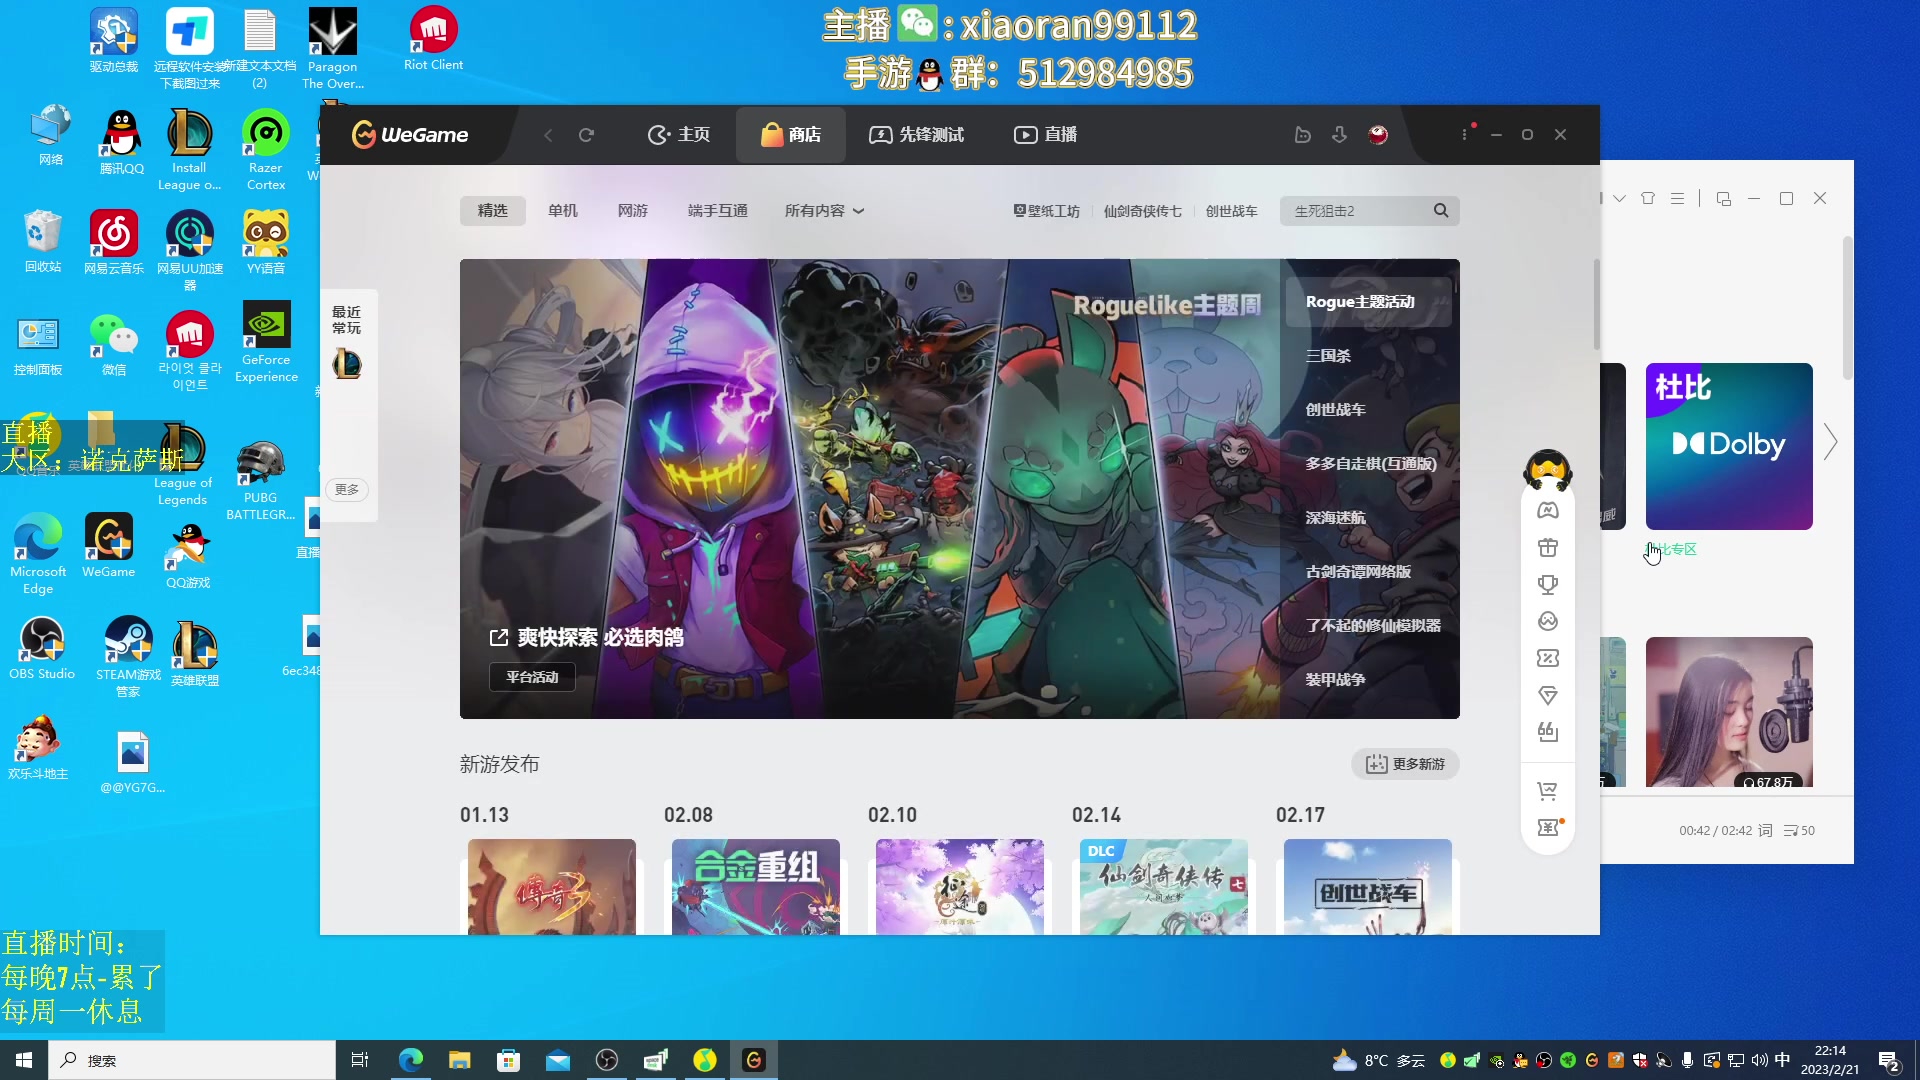Select the 网游 category filter

(633, 211)
